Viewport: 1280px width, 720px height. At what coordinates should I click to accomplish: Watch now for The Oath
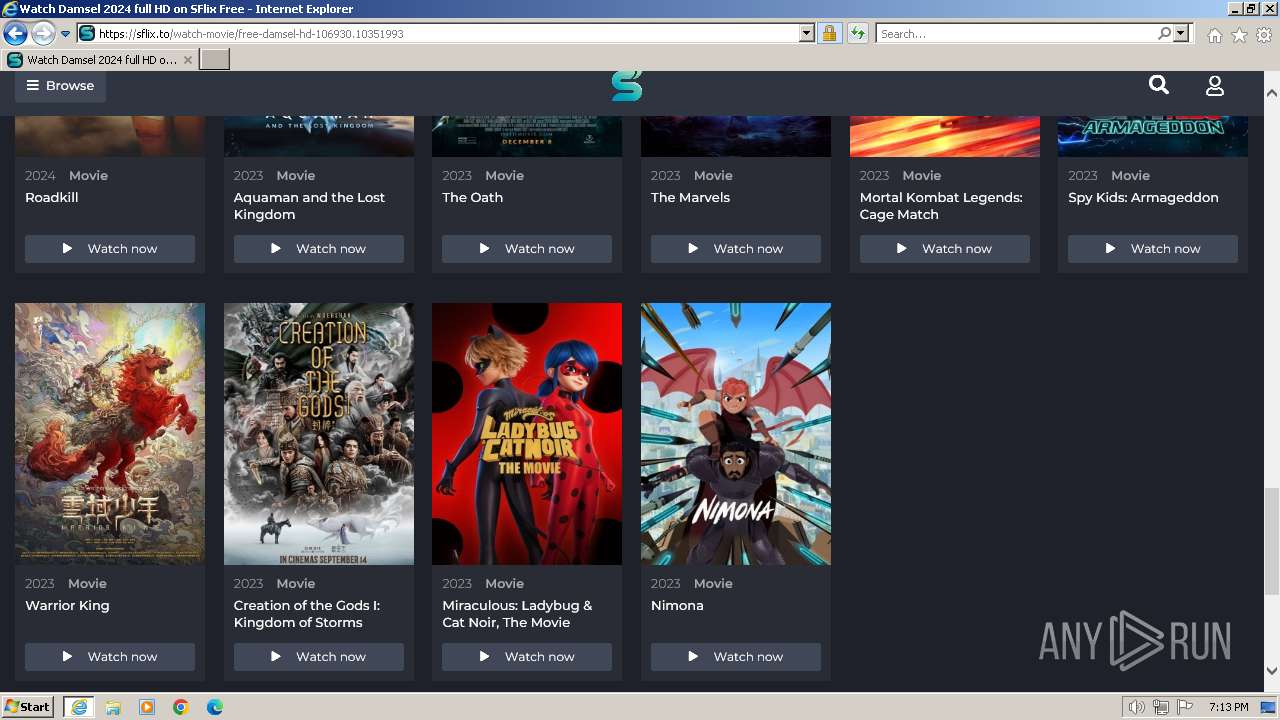coord(527,248)
